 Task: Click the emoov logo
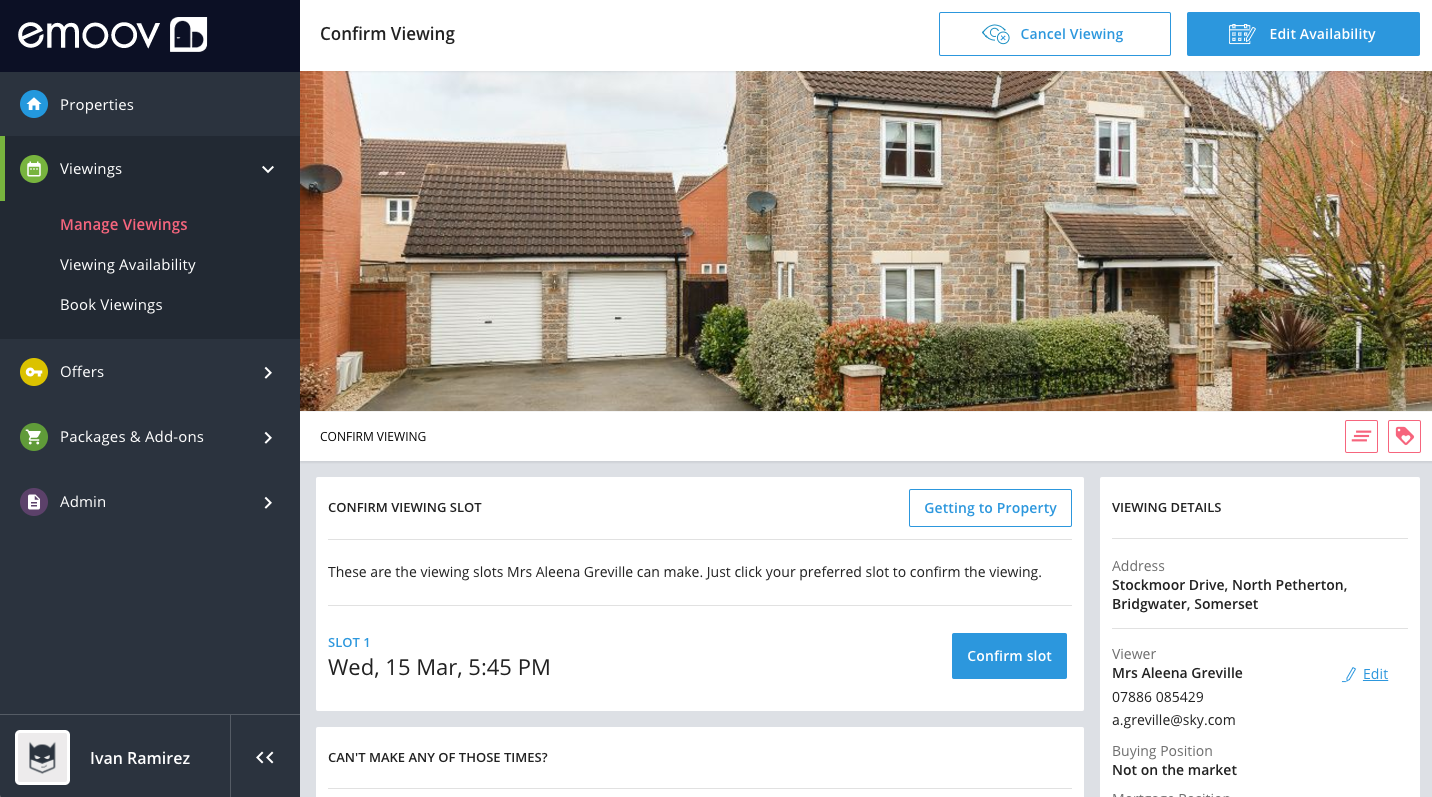pos(113,35)
